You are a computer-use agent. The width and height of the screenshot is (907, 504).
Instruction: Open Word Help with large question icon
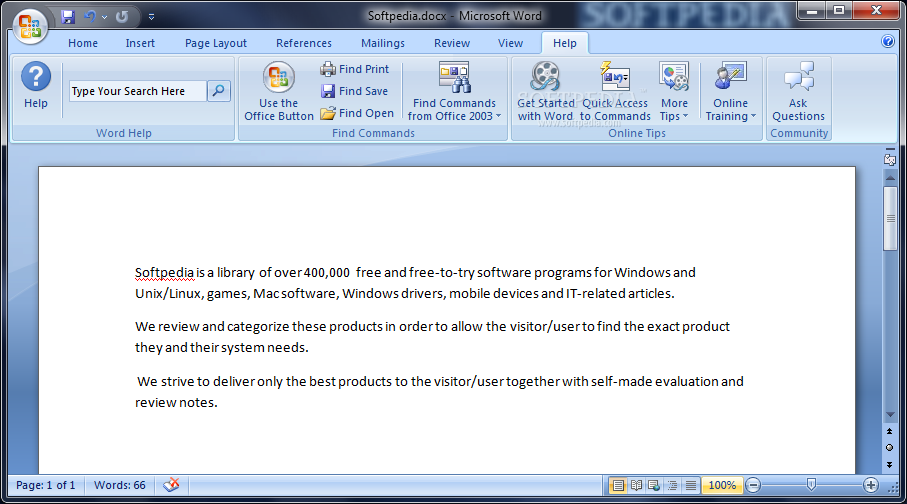click(36, 86)
